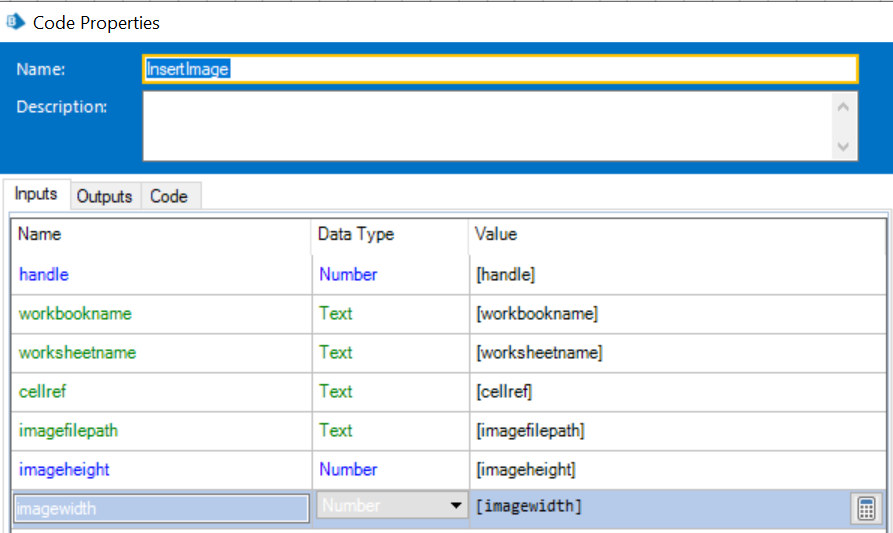
Task: Edit the imagewidth name field
Action: [160, 508]
